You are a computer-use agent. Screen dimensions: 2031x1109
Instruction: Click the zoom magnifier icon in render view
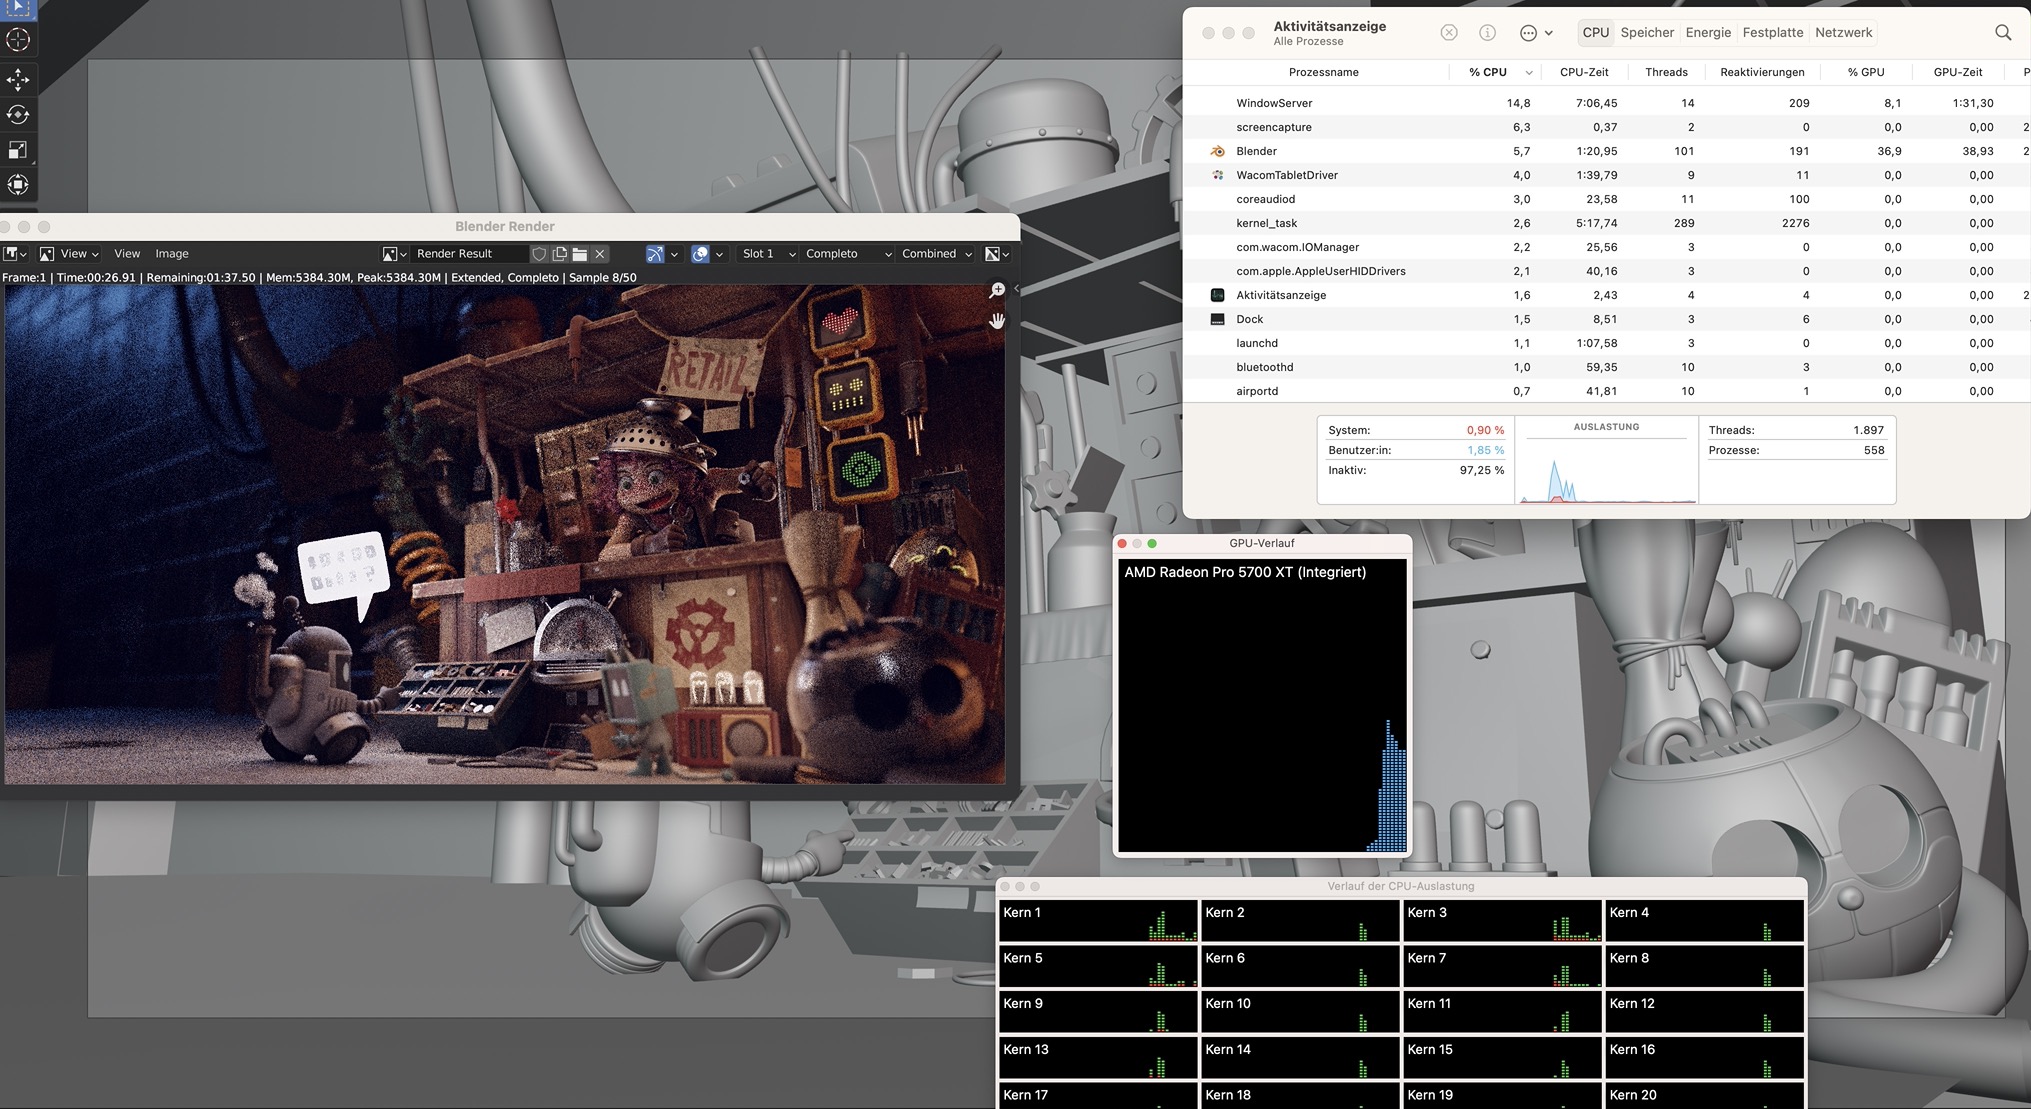[996, 290]
